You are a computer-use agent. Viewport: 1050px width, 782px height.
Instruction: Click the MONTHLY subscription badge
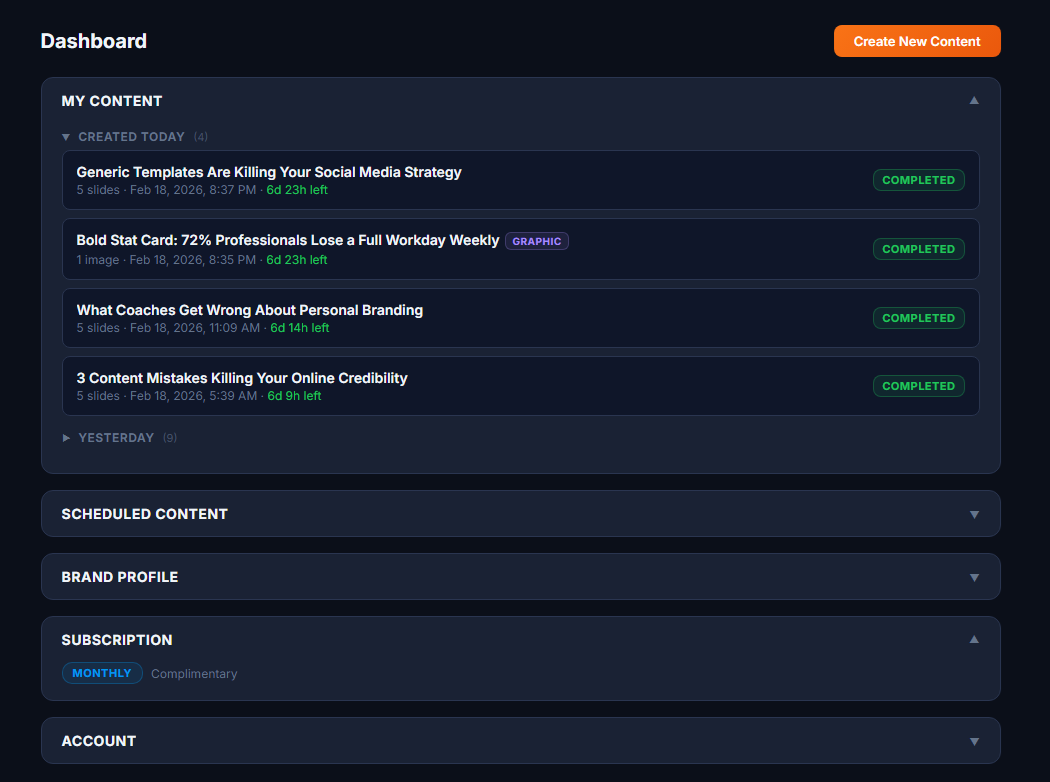102,673
